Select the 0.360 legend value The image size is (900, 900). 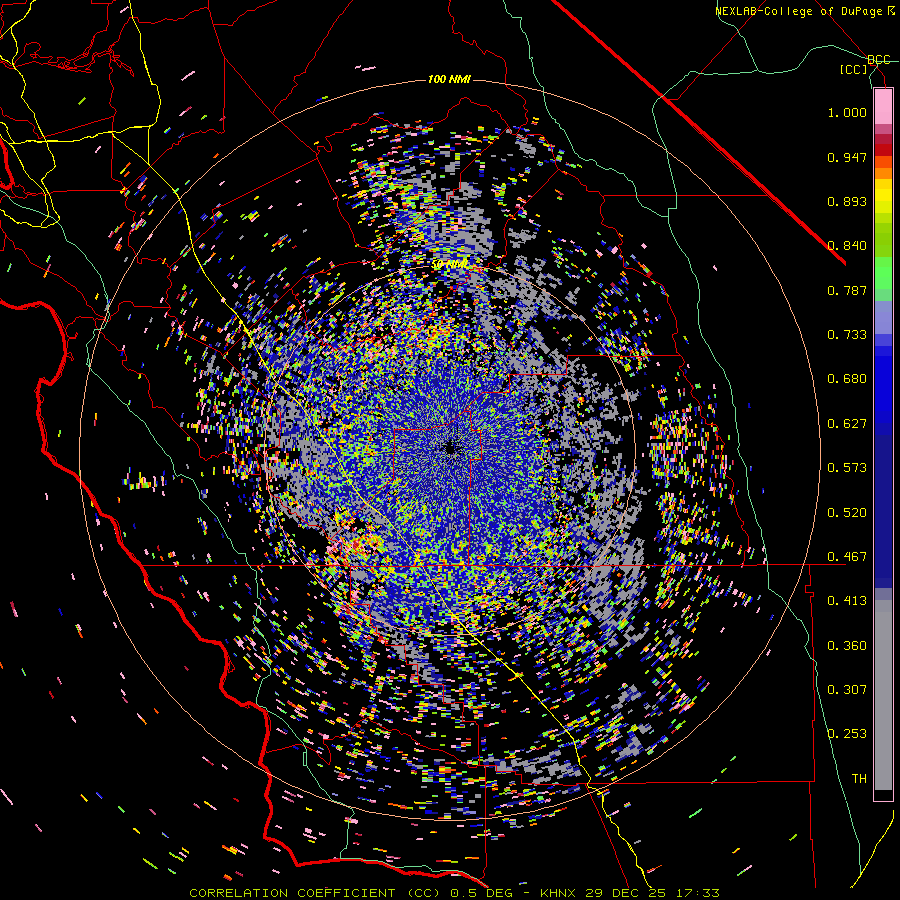coord(847,646)
